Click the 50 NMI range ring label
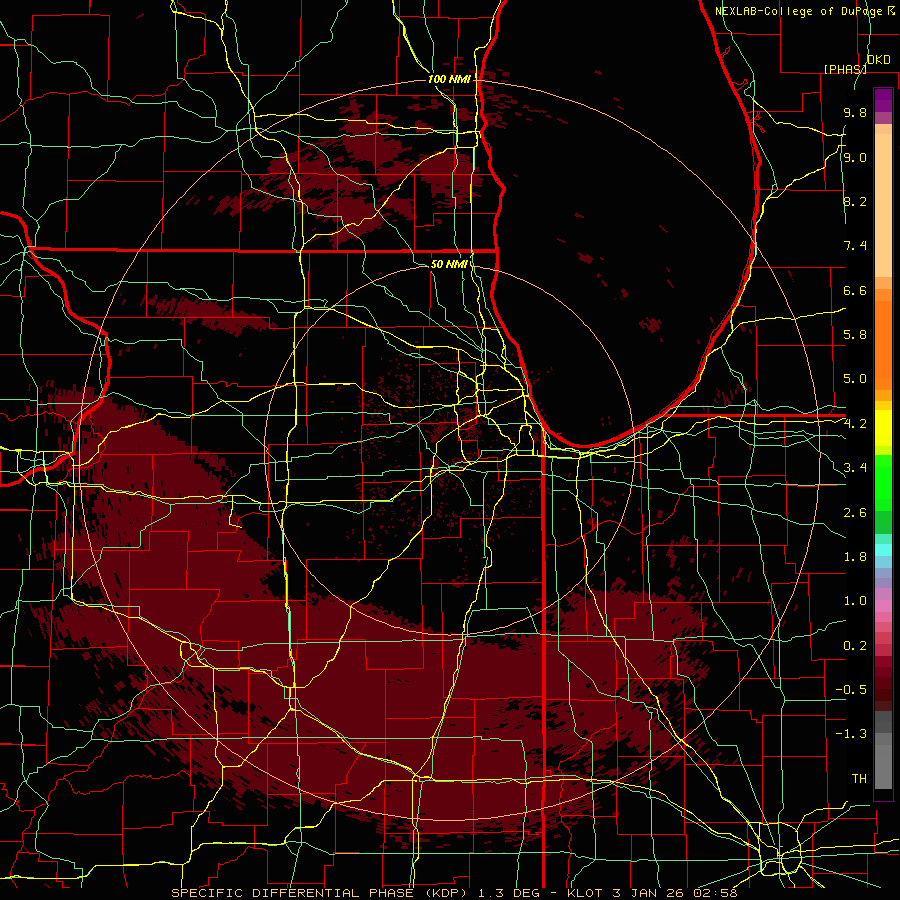 (x=449, y=264)
